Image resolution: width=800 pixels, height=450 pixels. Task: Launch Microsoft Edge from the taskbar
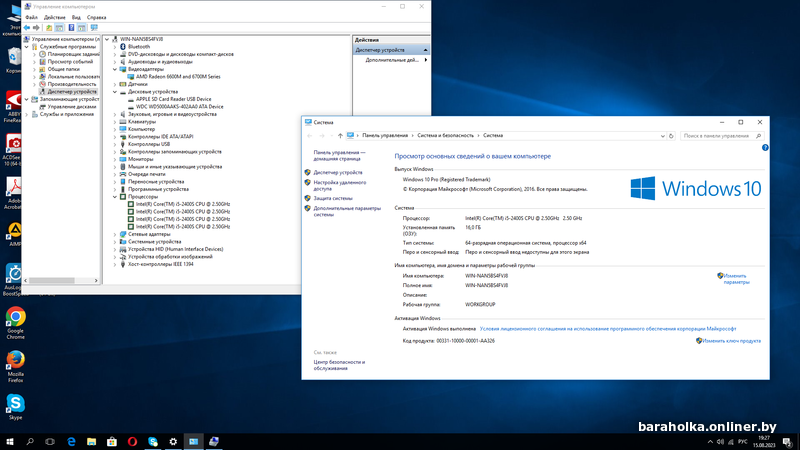(x=71, y=442)
